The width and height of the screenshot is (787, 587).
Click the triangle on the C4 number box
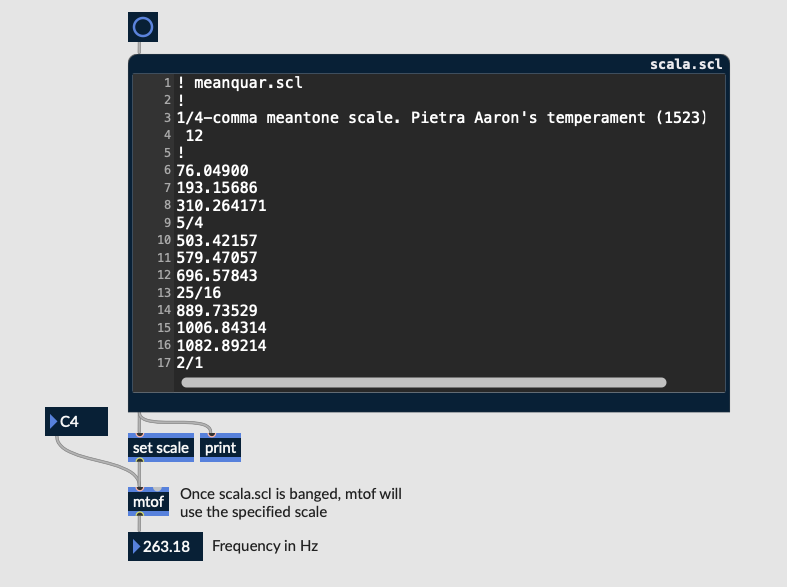53,422
